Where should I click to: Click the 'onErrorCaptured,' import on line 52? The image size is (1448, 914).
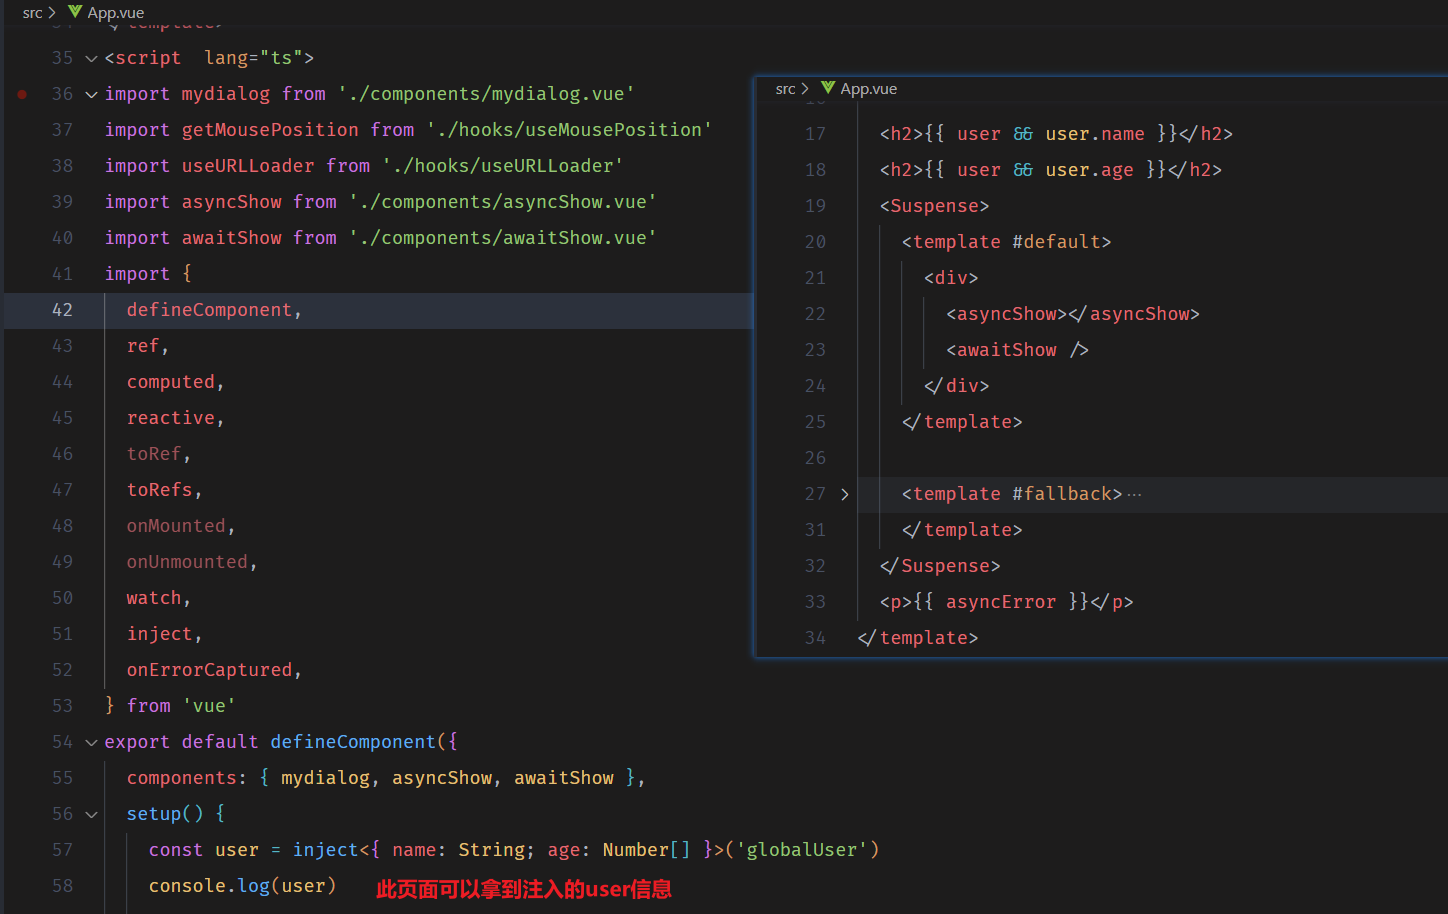coord(214,670)
